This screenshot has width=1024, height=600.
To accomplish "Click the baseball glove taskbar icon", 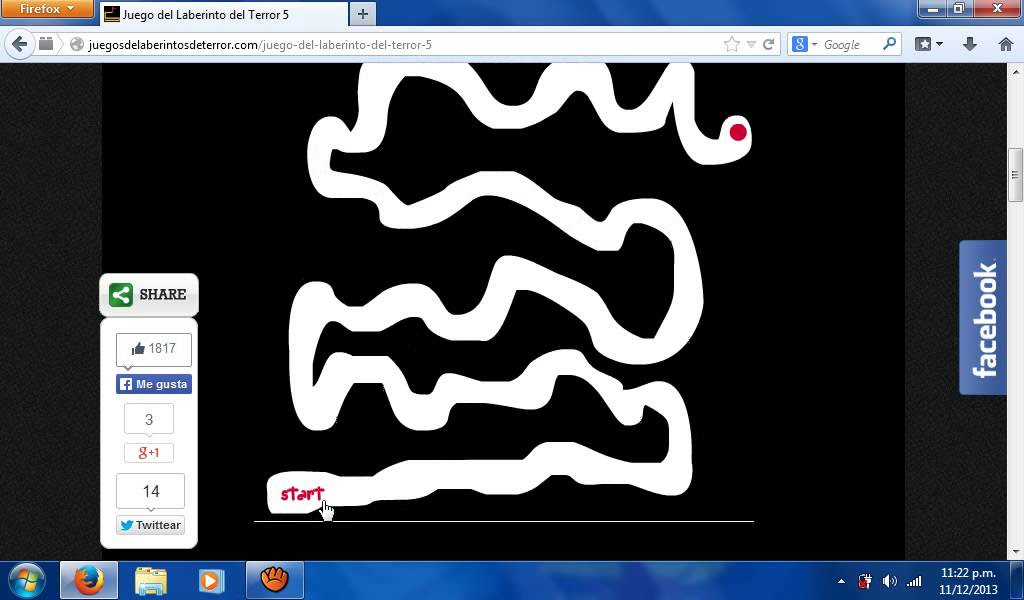I will pyautogui.click(x=274, y=580).
